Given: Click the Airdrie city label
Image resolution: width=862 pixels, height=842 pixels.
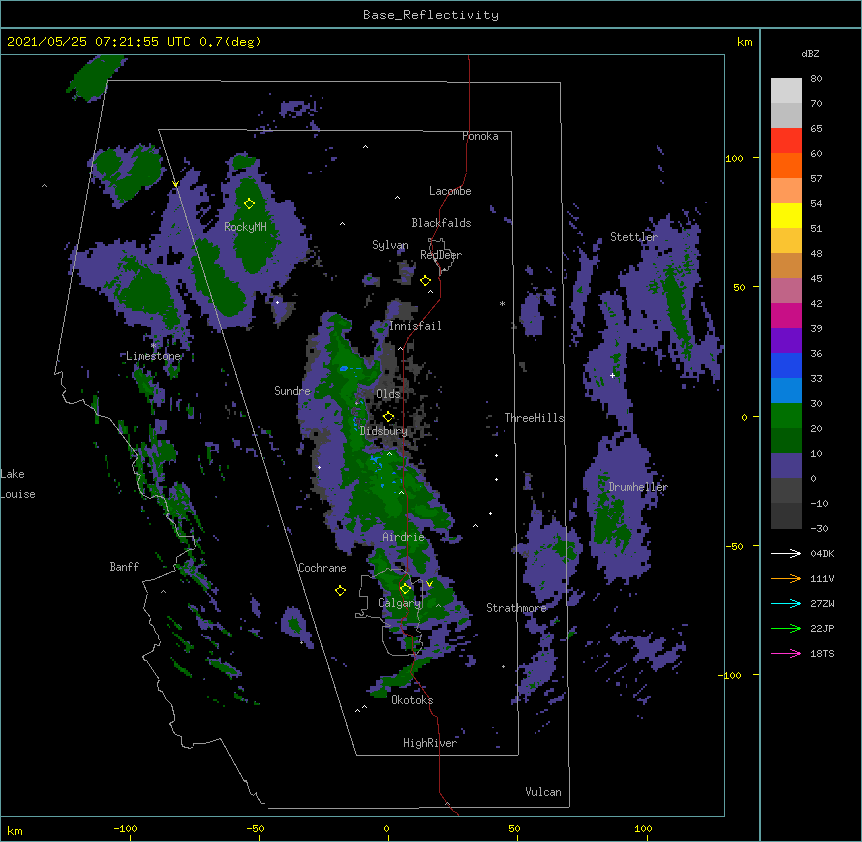Looking at the screenshot, I should pyautogui.click(x=403, y=537).
